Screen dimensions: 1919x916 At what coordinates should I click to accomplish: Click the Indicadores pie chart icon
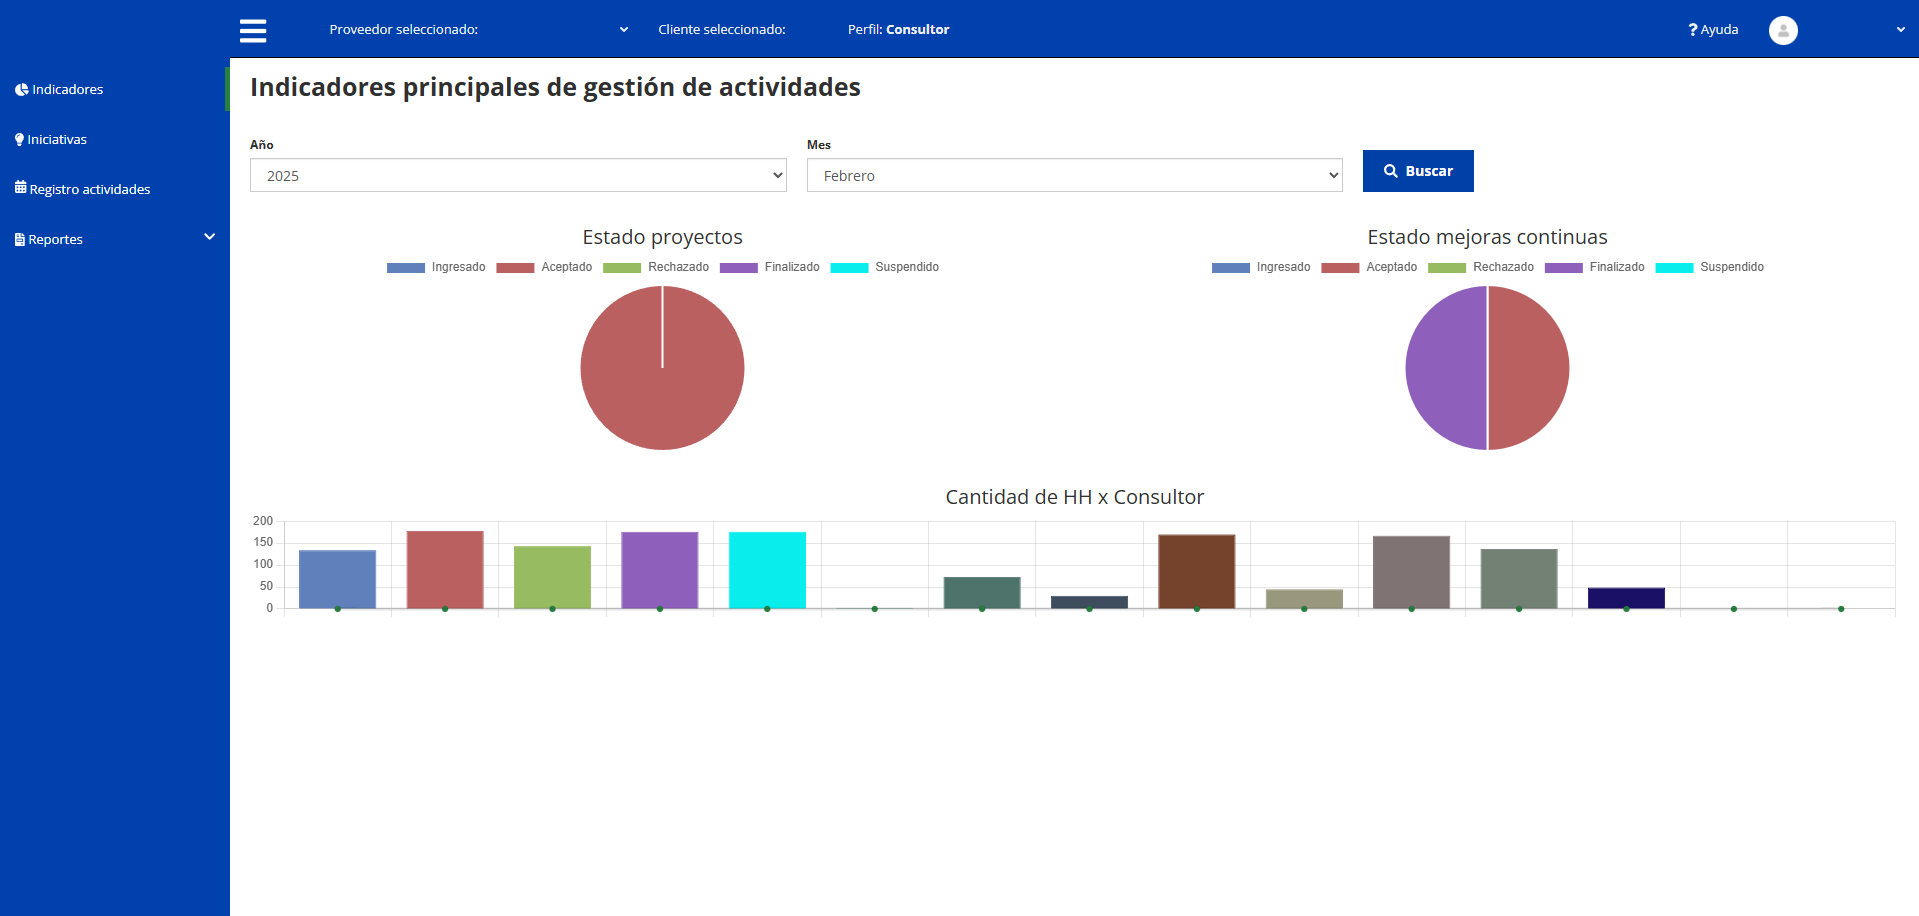coord(21,90)
